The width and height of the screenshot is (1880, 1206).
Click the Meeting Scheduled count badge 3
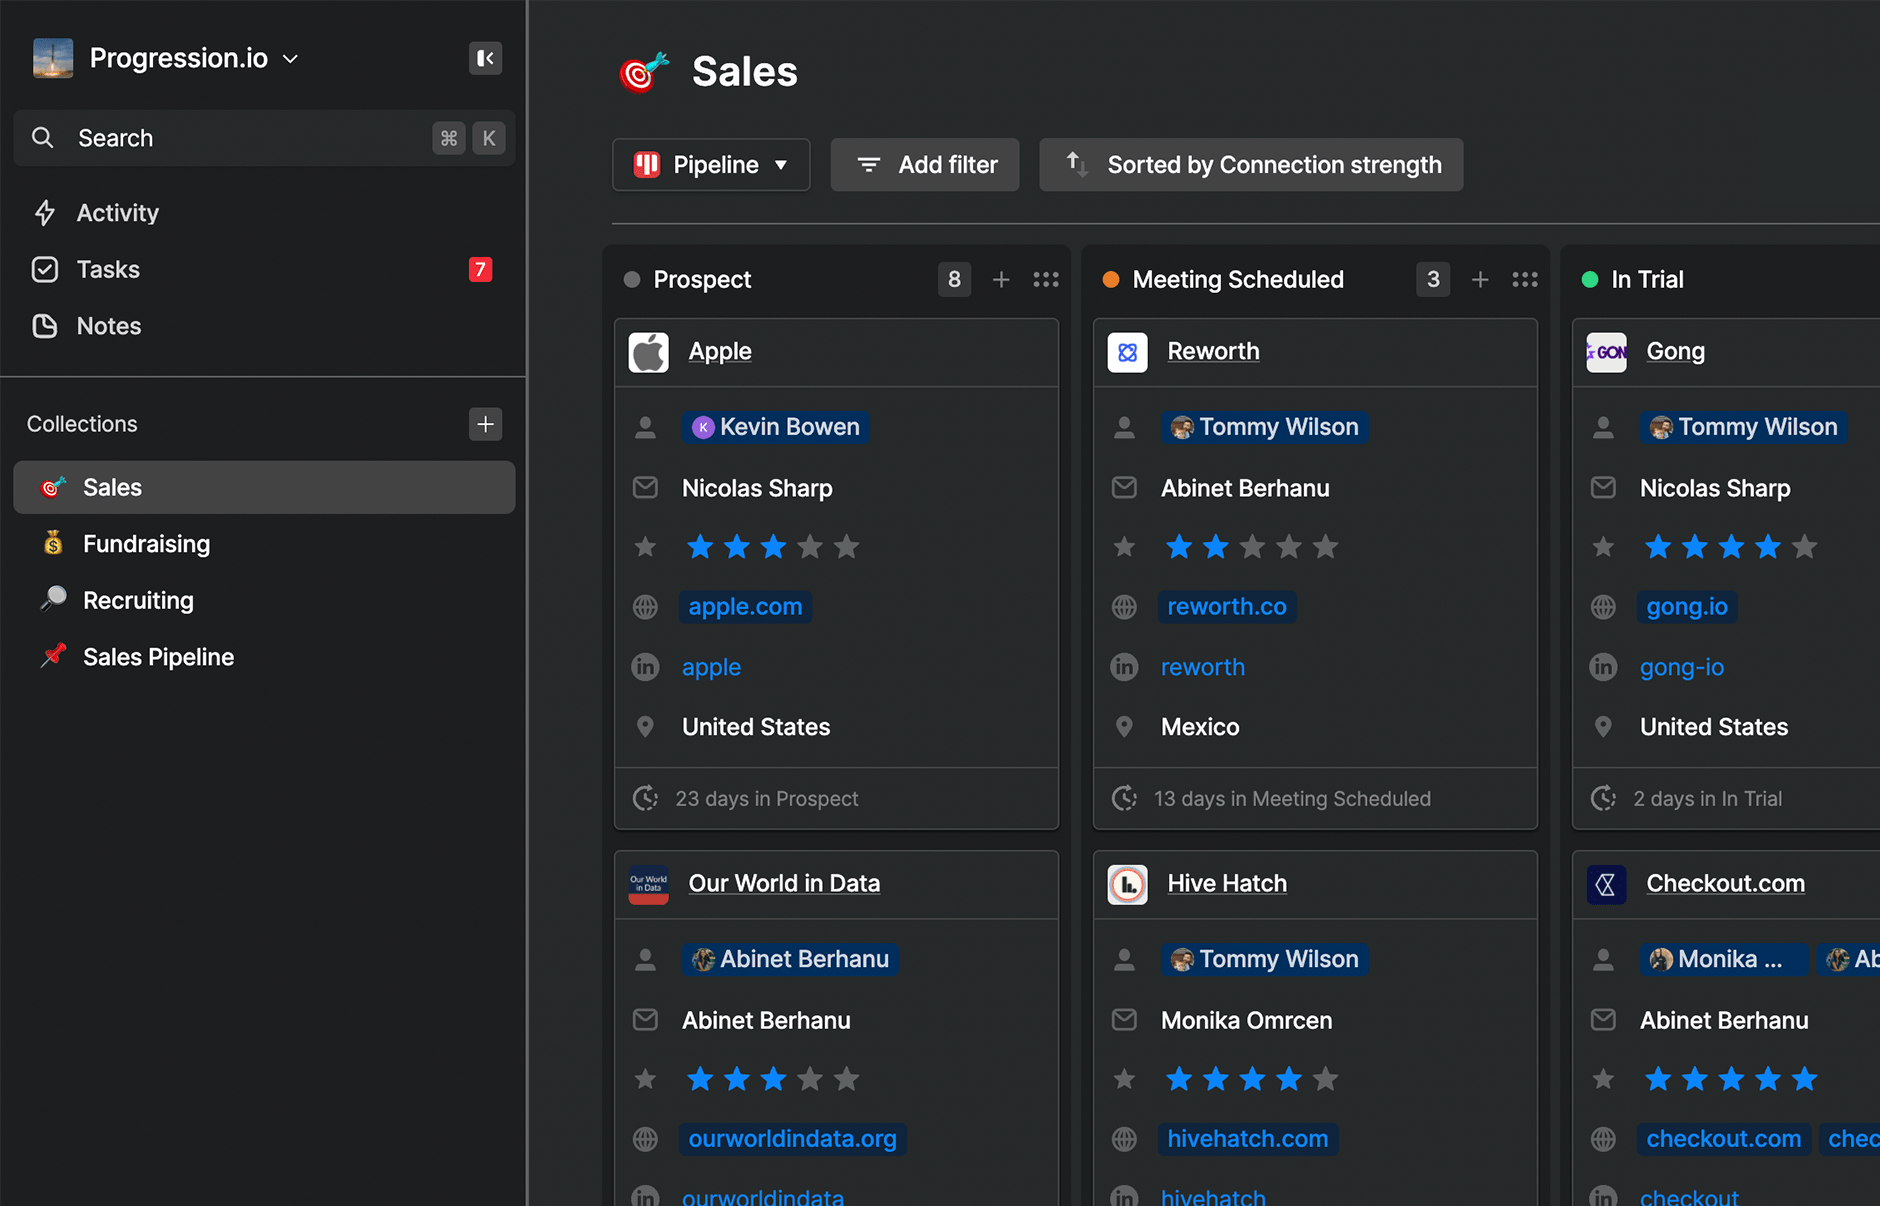[x=1433, y=280]
